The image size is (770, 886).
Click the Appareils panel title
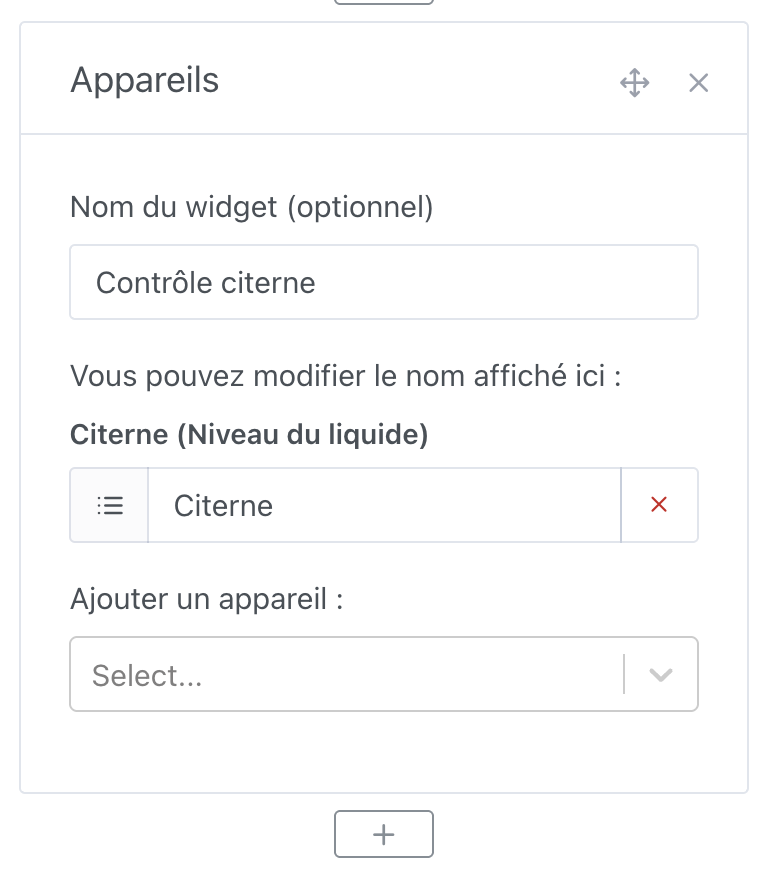coord(144,80)
